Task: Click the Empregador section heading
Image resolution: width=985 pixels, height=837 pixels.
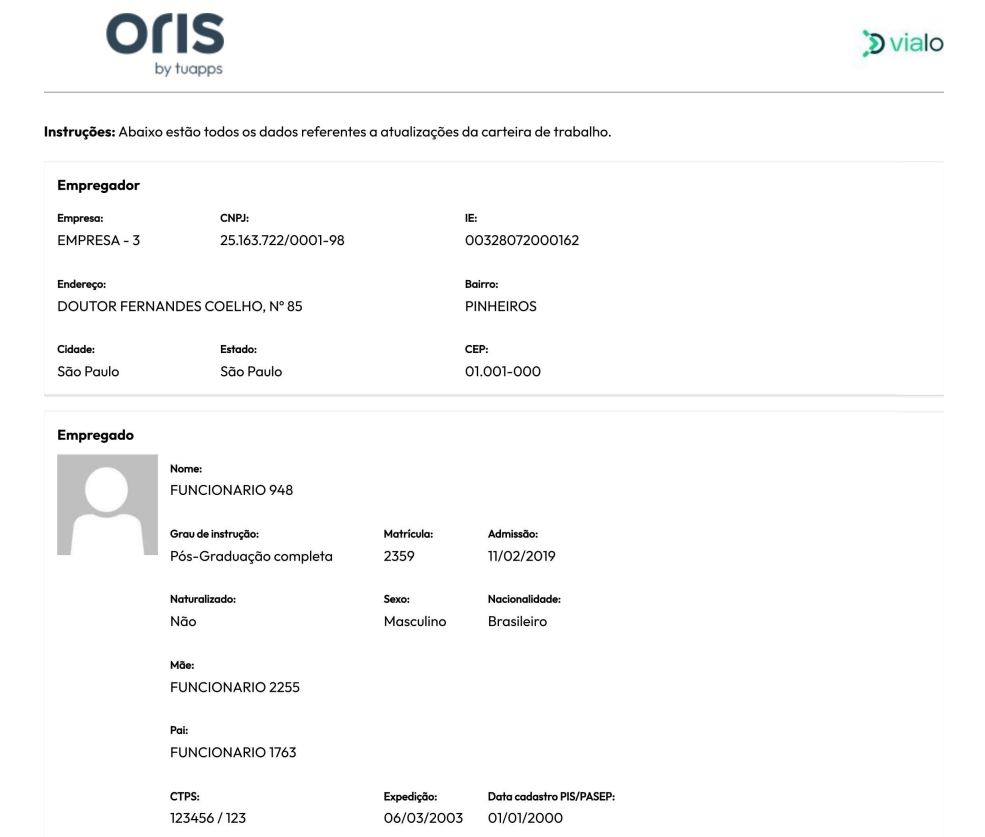Action: 99,185
